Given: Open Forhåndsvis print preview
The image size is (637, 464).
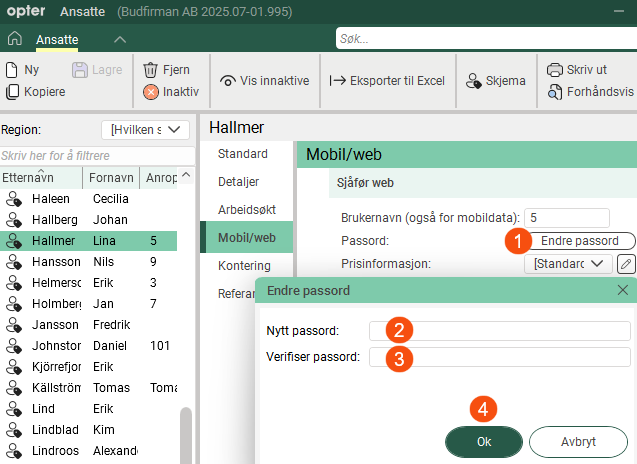Looking at the screenshot, I should point(555,92).
